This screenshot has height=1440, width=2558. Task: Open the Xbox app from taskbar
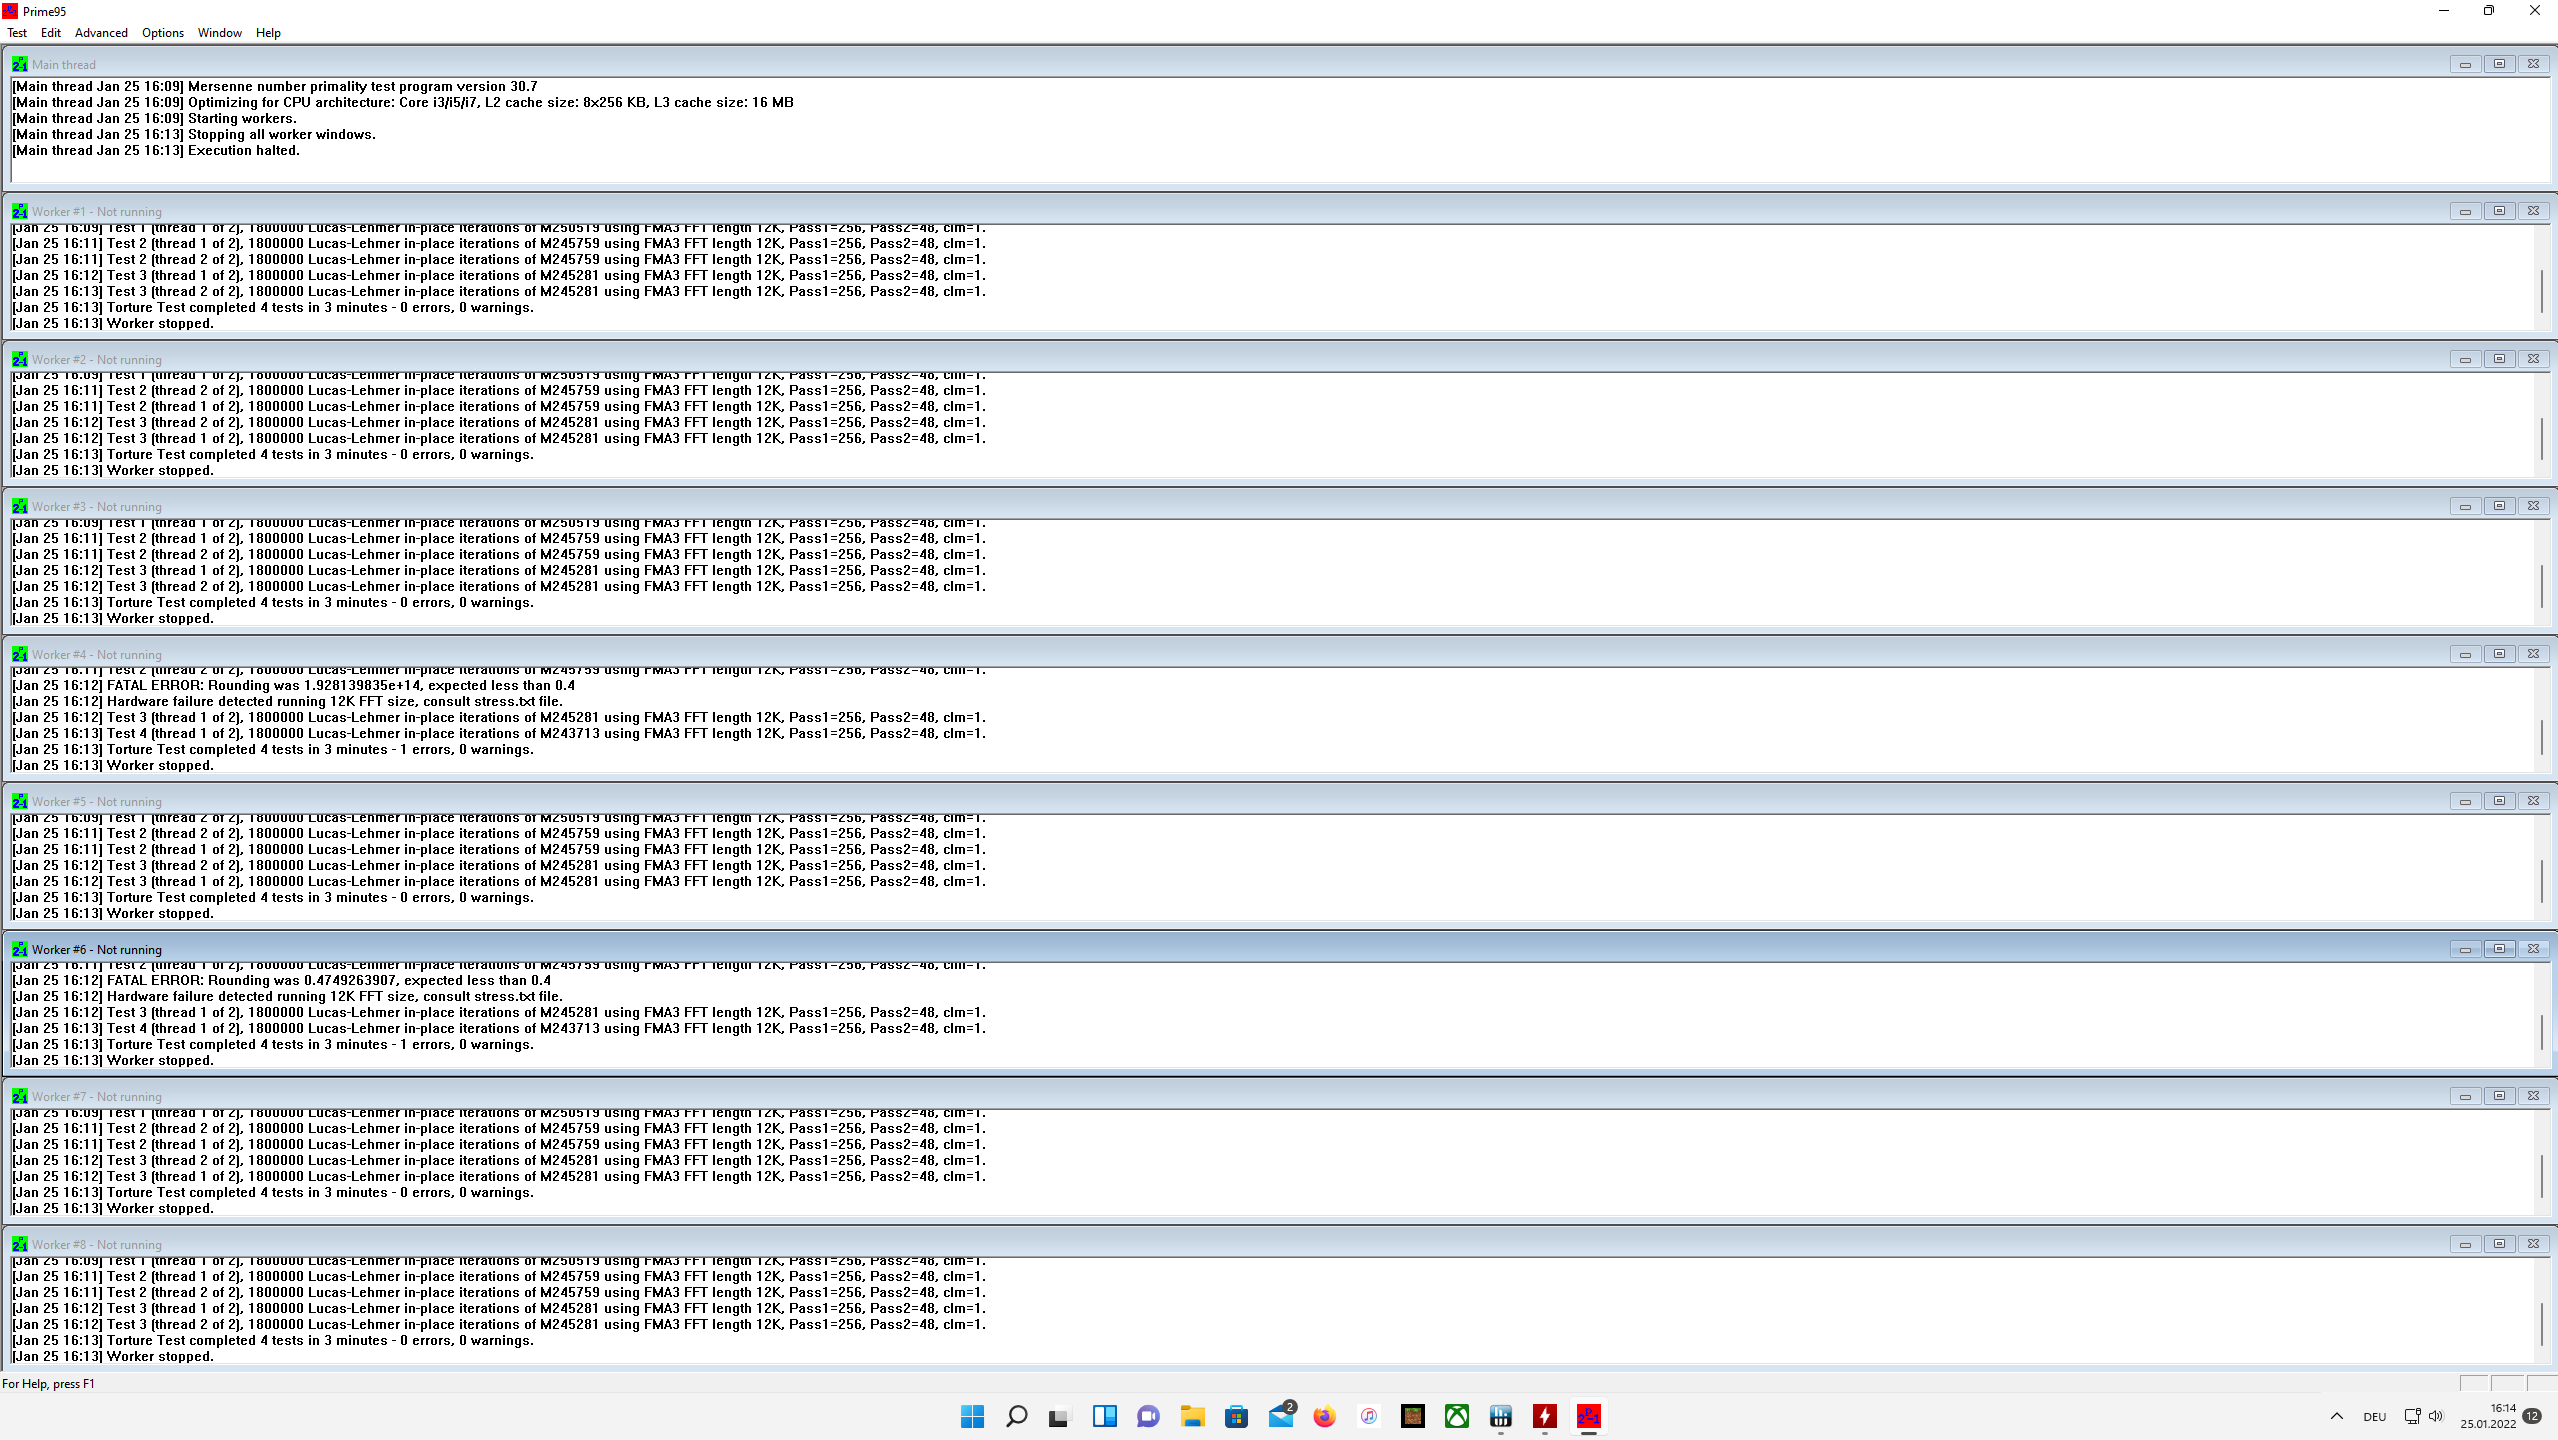click(x=1456, y=1416)
